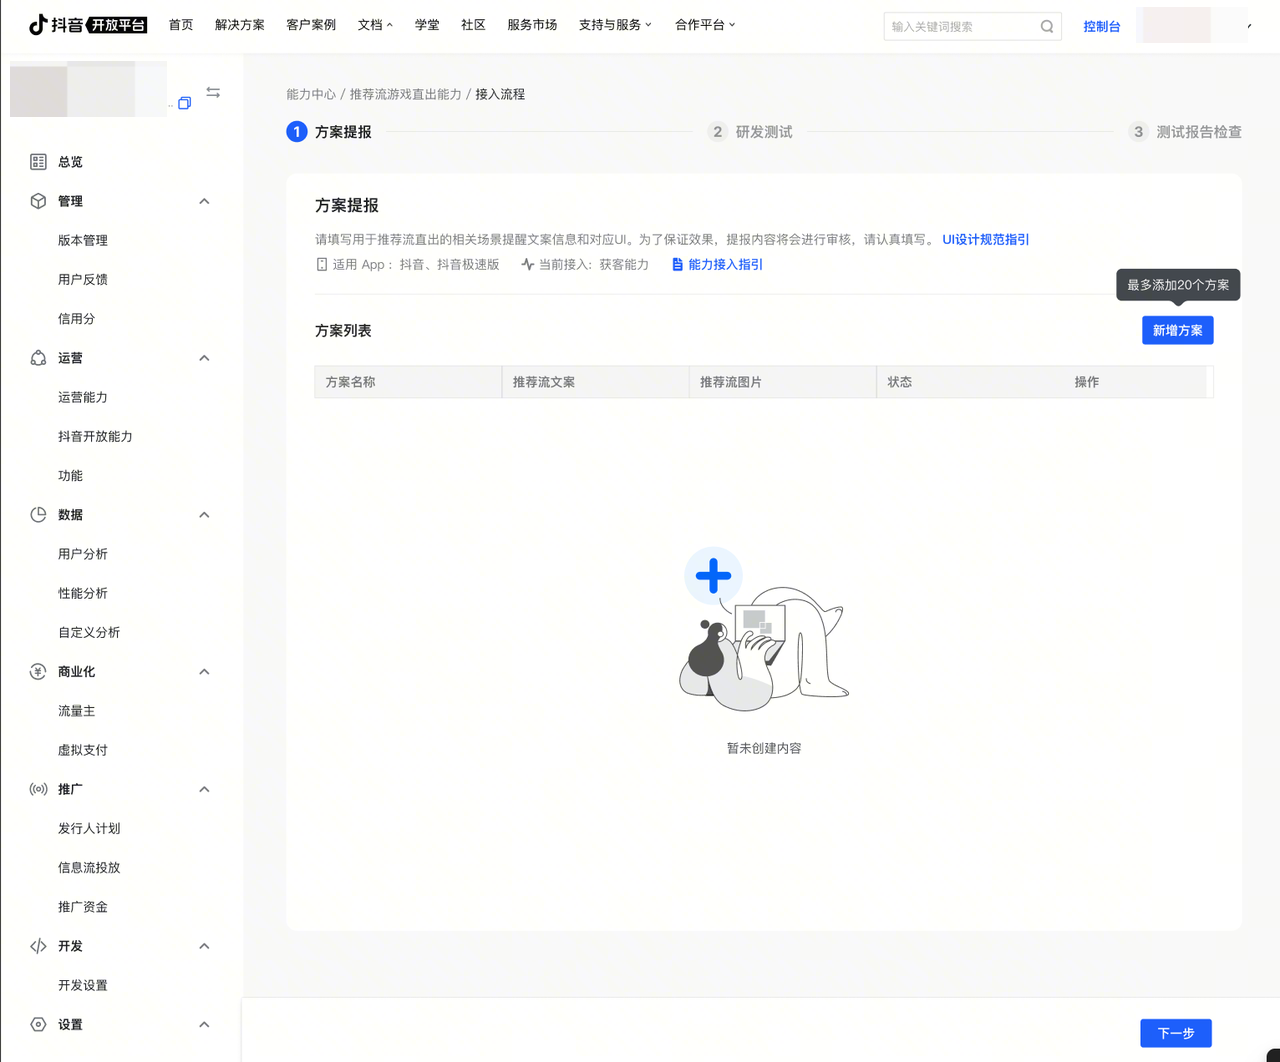Image resolution: width=1280 pixels, height=1062 pixels.
Task: Open the 文档 dropdown menu
Action: 375,25
